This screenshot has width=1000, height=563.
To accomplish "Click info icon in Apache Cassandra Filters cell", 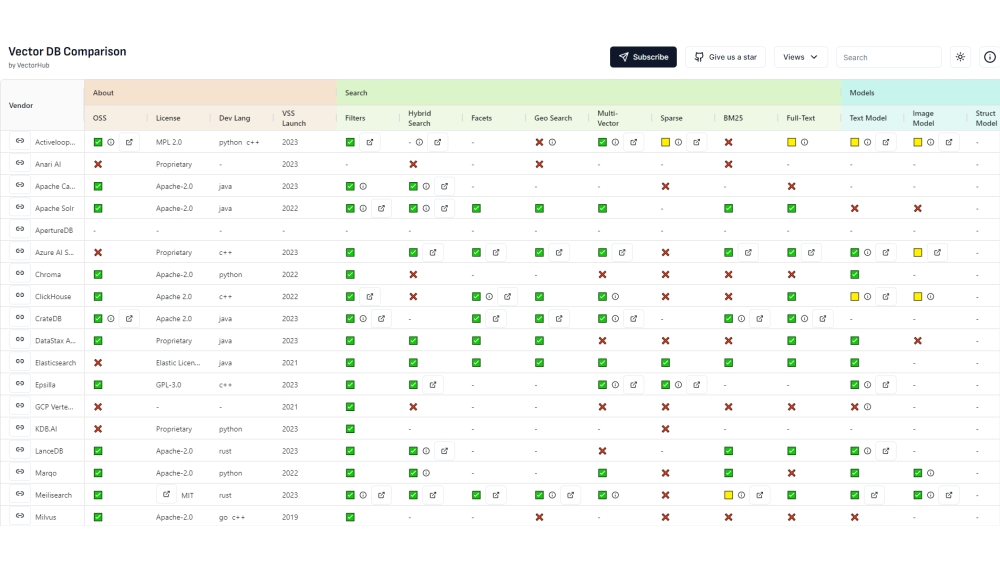I will 363,186.
